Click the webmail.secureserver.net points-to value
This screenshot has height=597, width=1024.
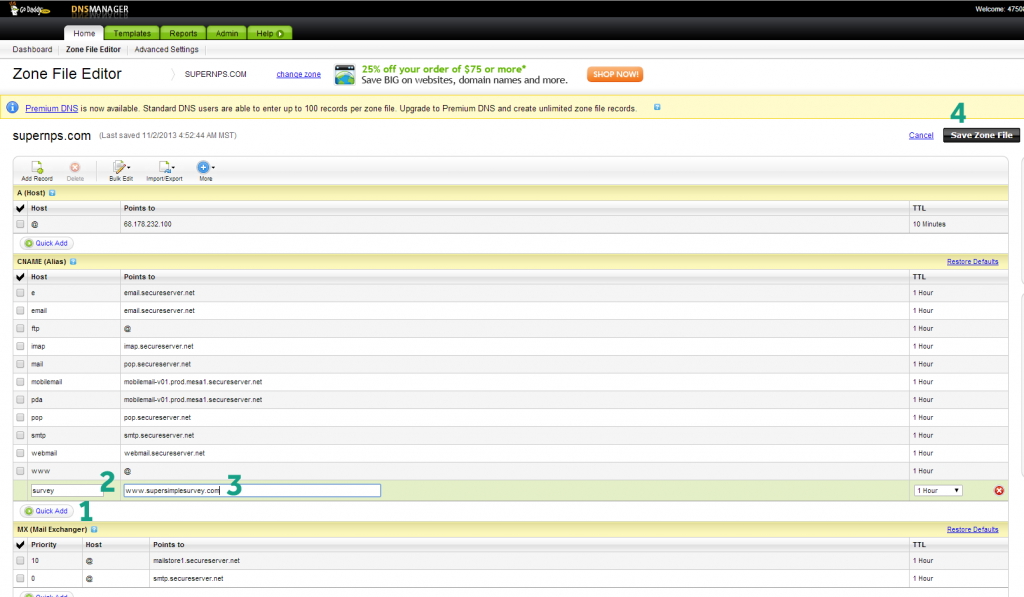pos(165,453)
